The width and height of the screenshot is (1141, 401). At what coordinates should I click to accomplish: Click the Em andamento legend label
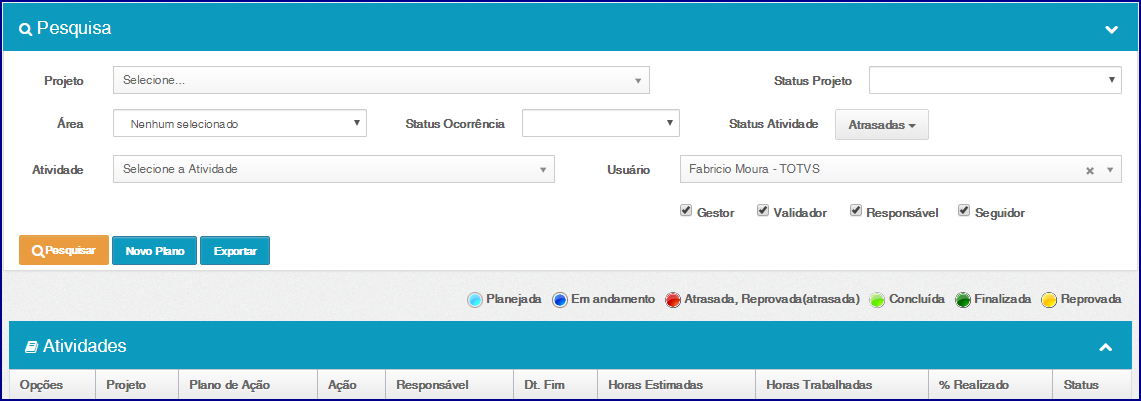[613, 299]
